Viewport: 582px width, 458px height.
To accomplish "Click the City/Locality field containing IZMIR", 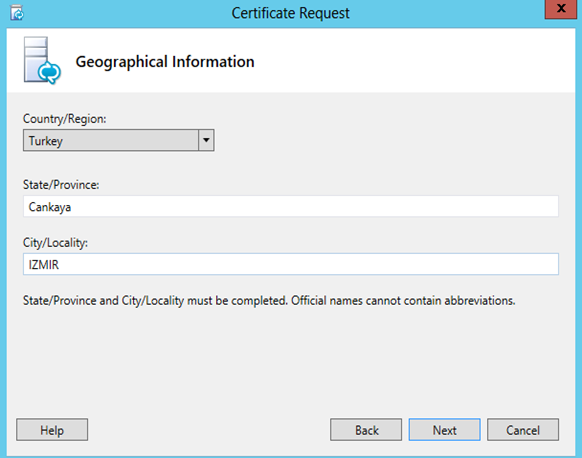I will click(x=291, y=264).
